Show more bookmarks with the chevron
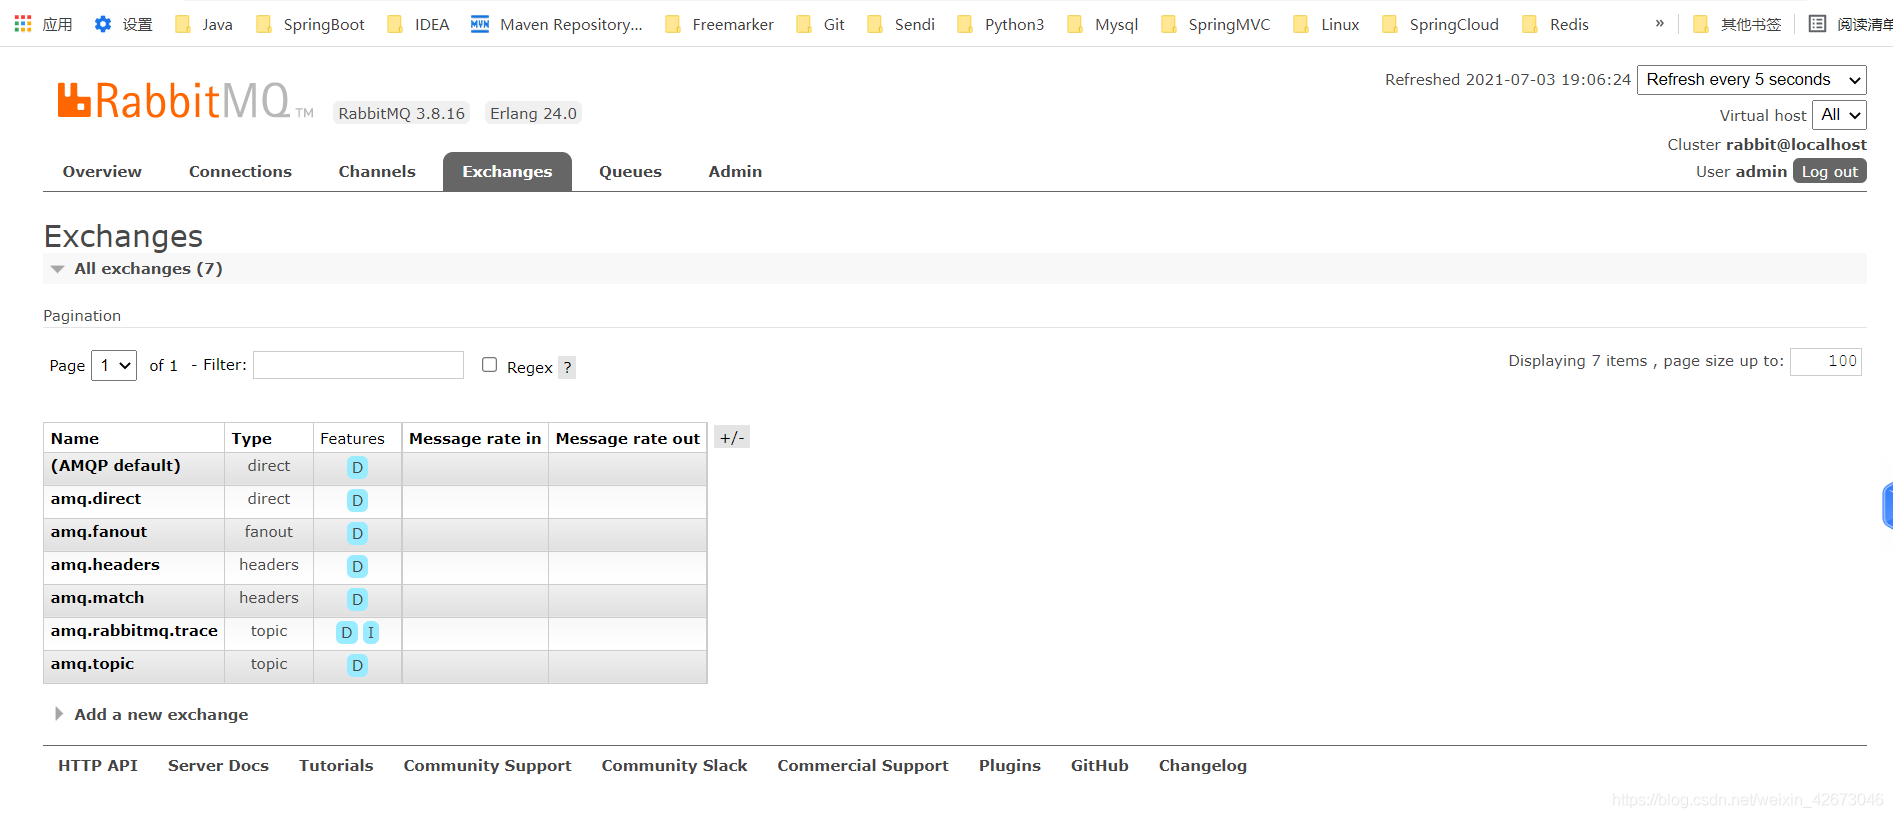 tap(1660, 24)
